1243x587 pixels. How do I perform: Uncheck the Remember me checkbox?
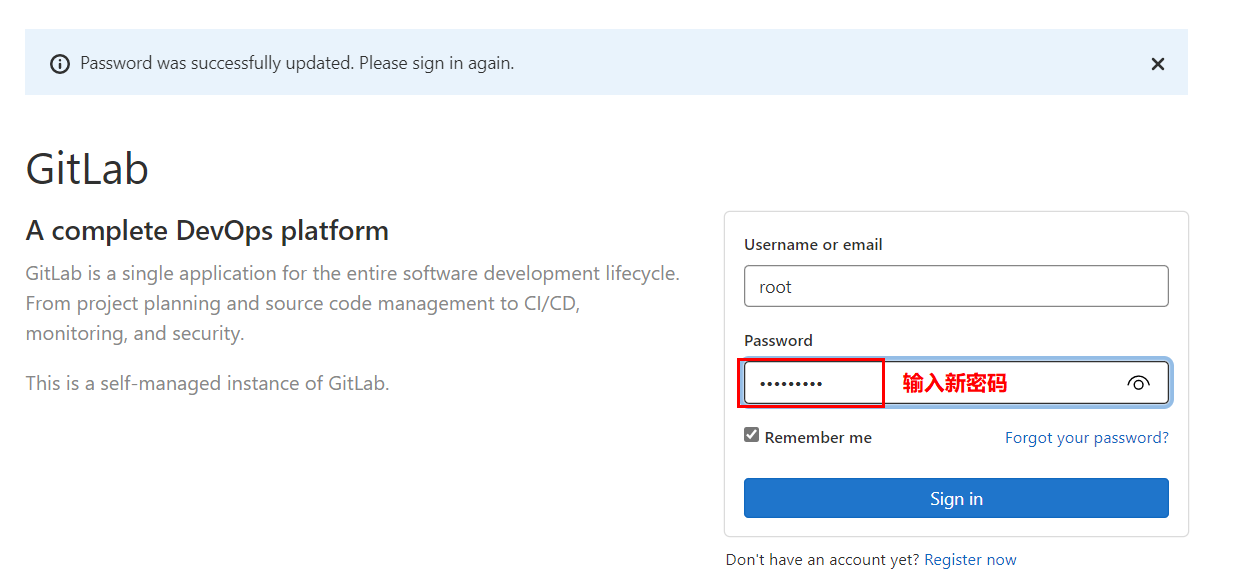[x=752, y=435]
